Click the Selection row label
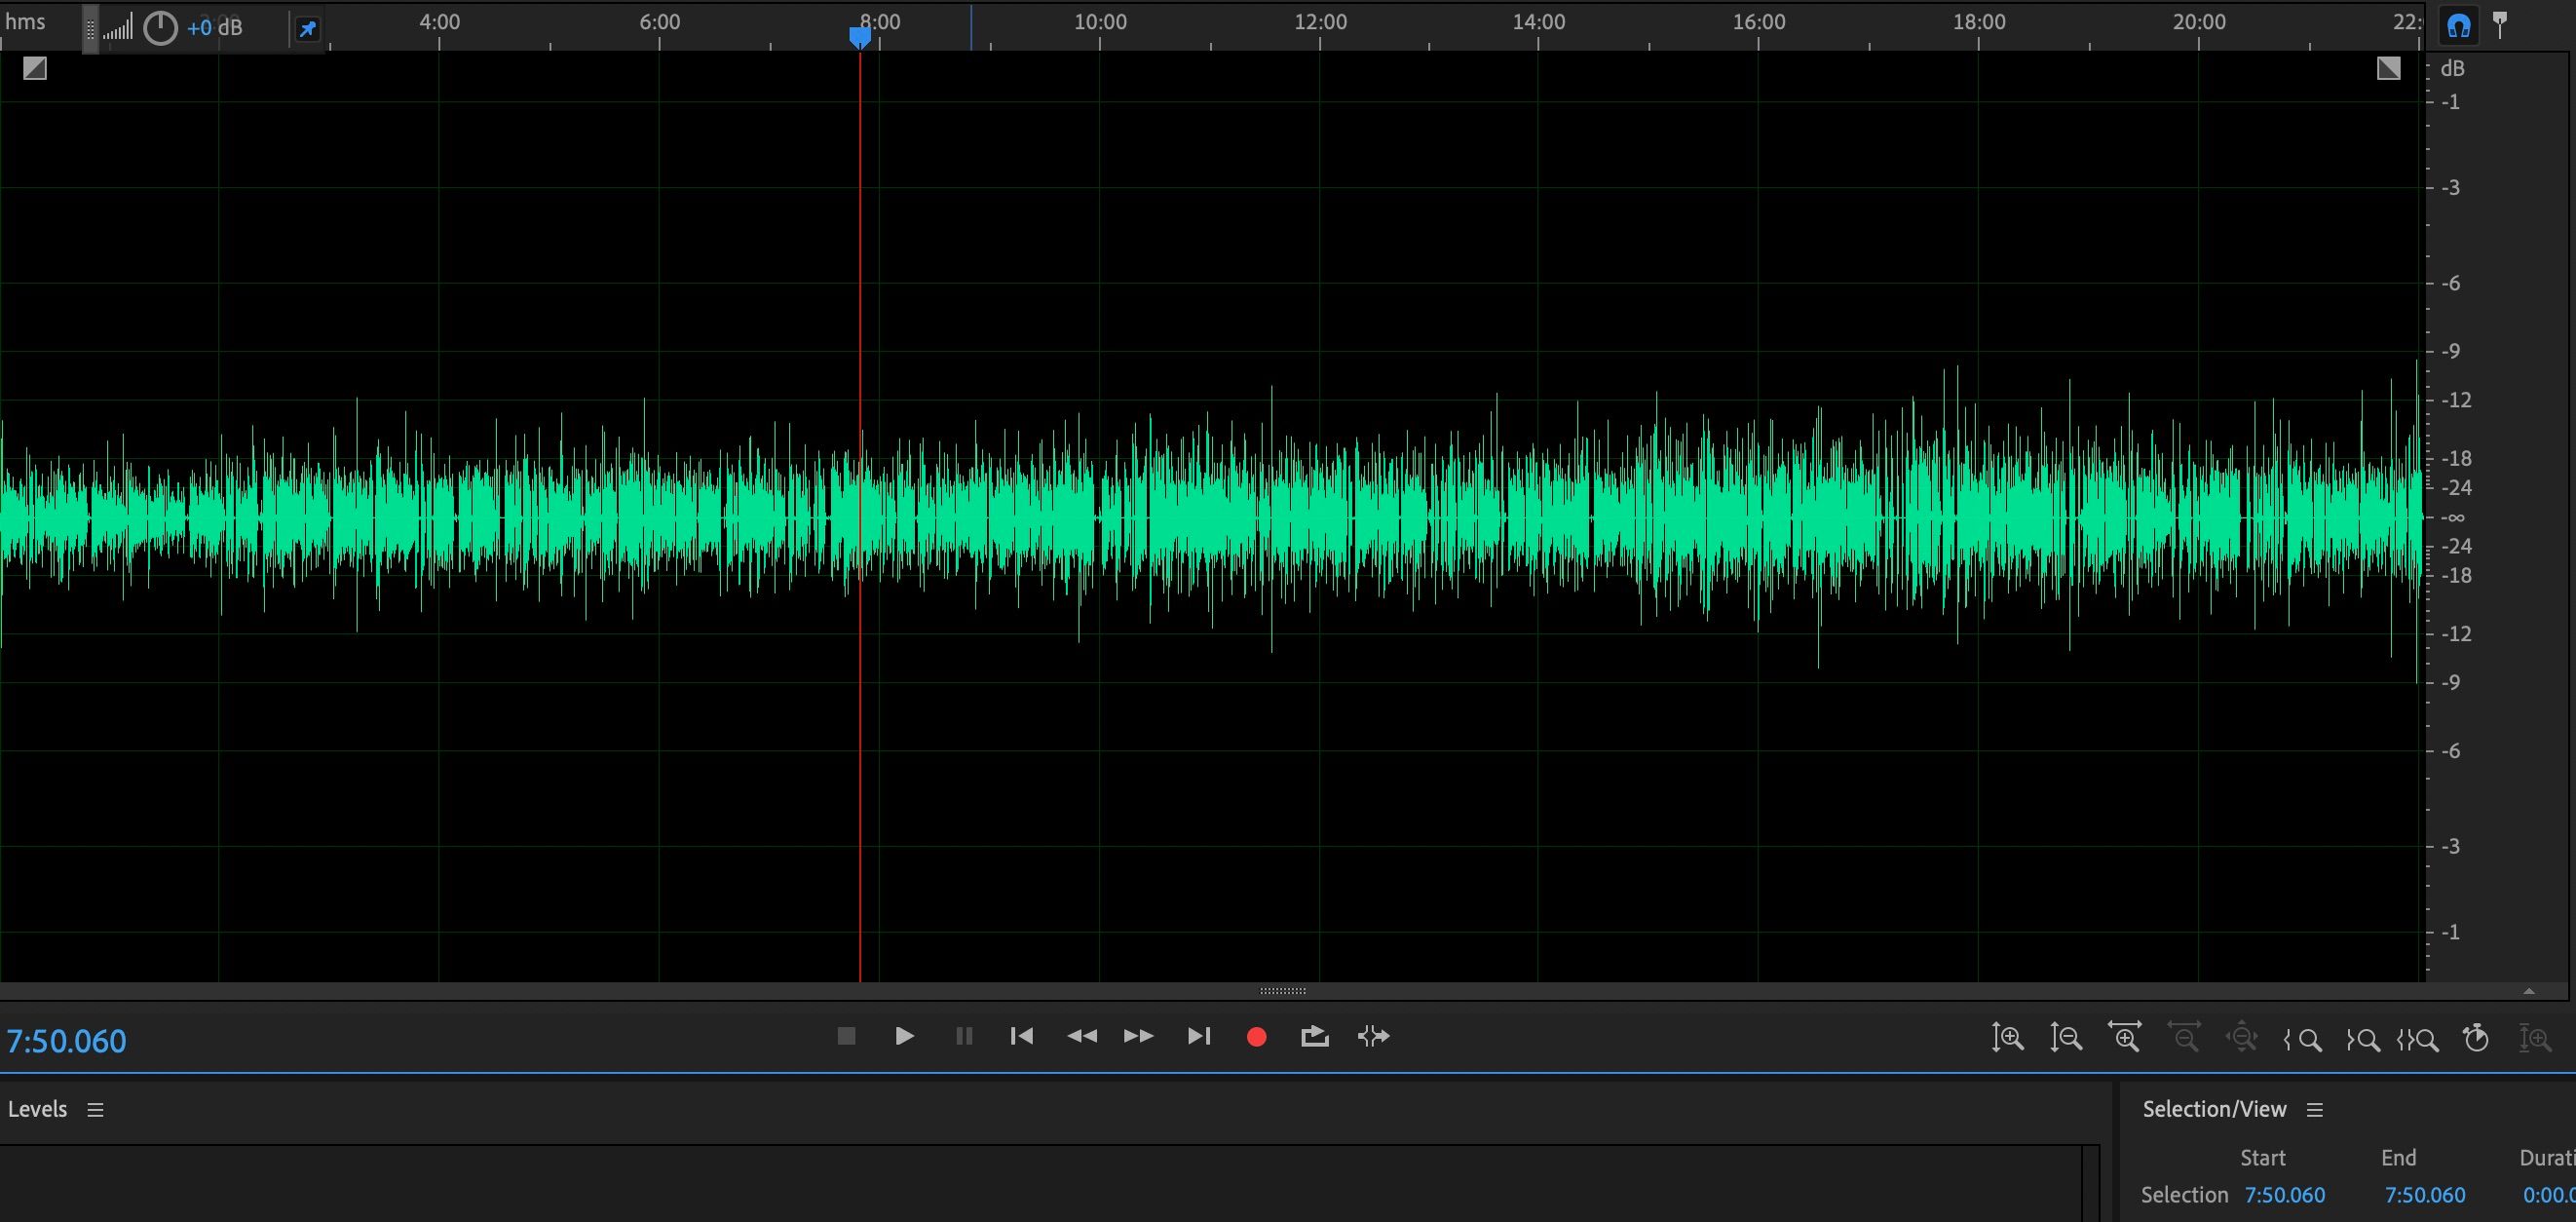The height and width of the screenshot is (1222, 2576). [x=2185, y=1195]
